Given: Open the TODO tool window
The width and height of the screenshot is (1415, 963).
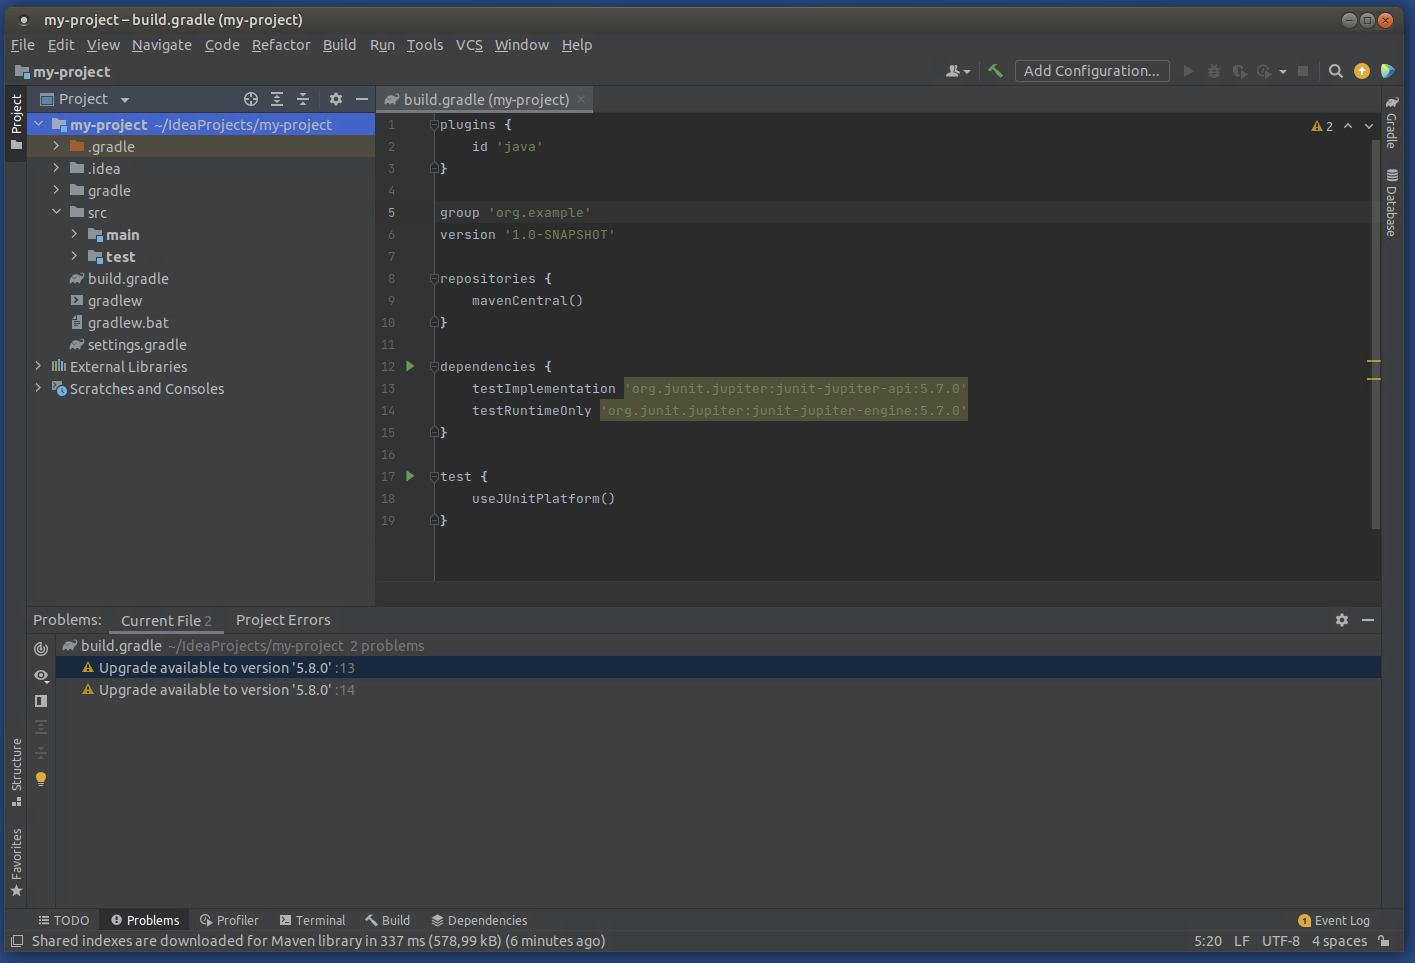Looking at the screenshot, I should coord(64,921).
